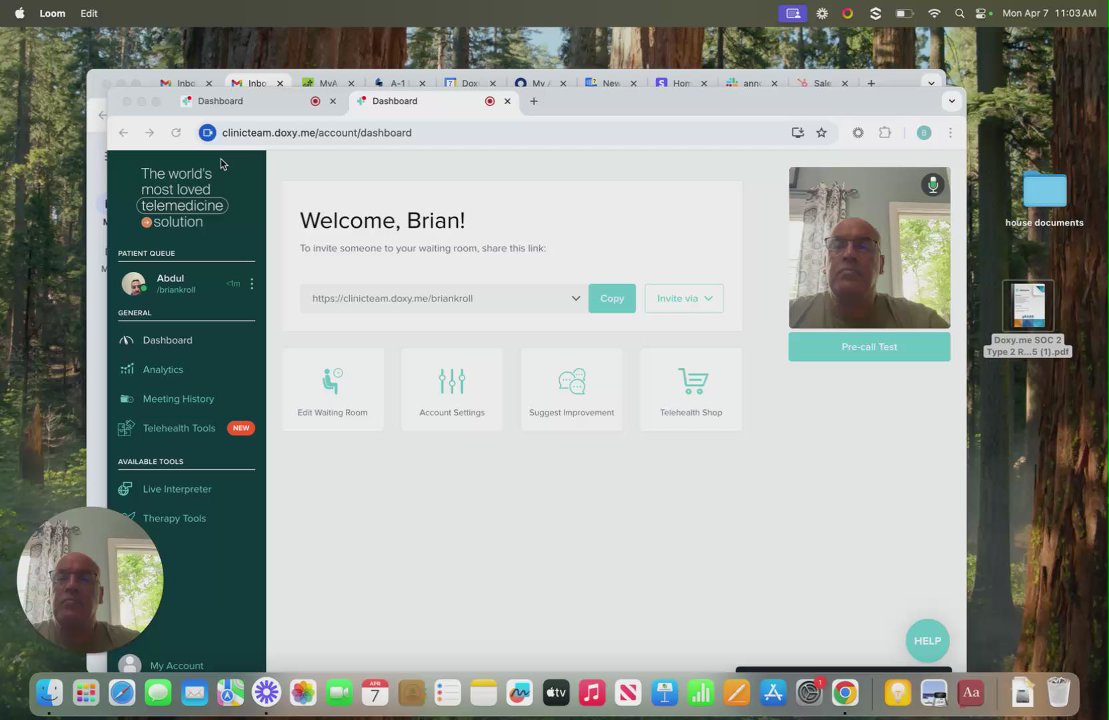Click the browser back arrow

(x=124, y=133)
